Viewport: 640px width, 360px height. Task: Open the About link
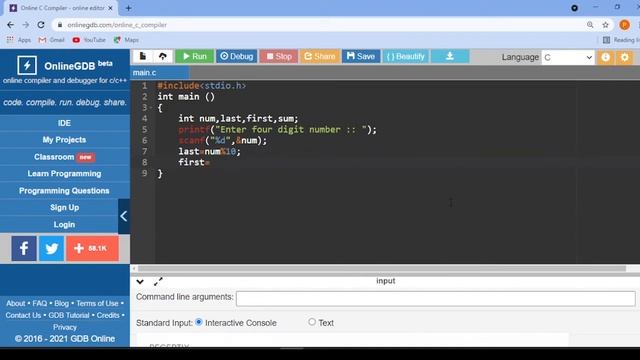point(16,304)
